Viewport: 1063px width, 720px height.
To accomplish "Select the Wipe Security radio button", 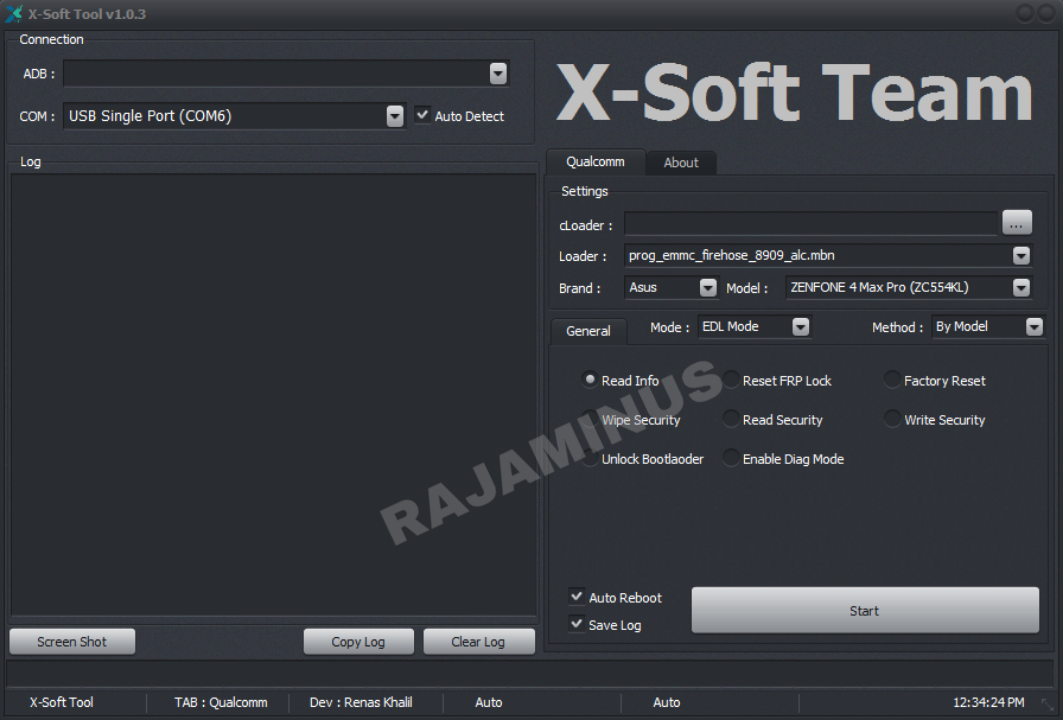I will click(590, 419).
